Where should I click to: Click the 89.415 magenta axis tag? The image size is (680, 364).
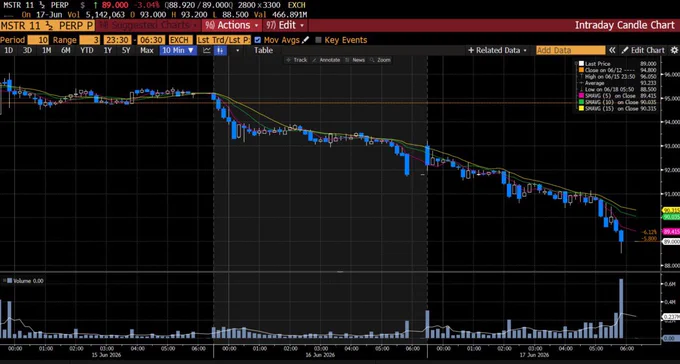pos(671,232)
